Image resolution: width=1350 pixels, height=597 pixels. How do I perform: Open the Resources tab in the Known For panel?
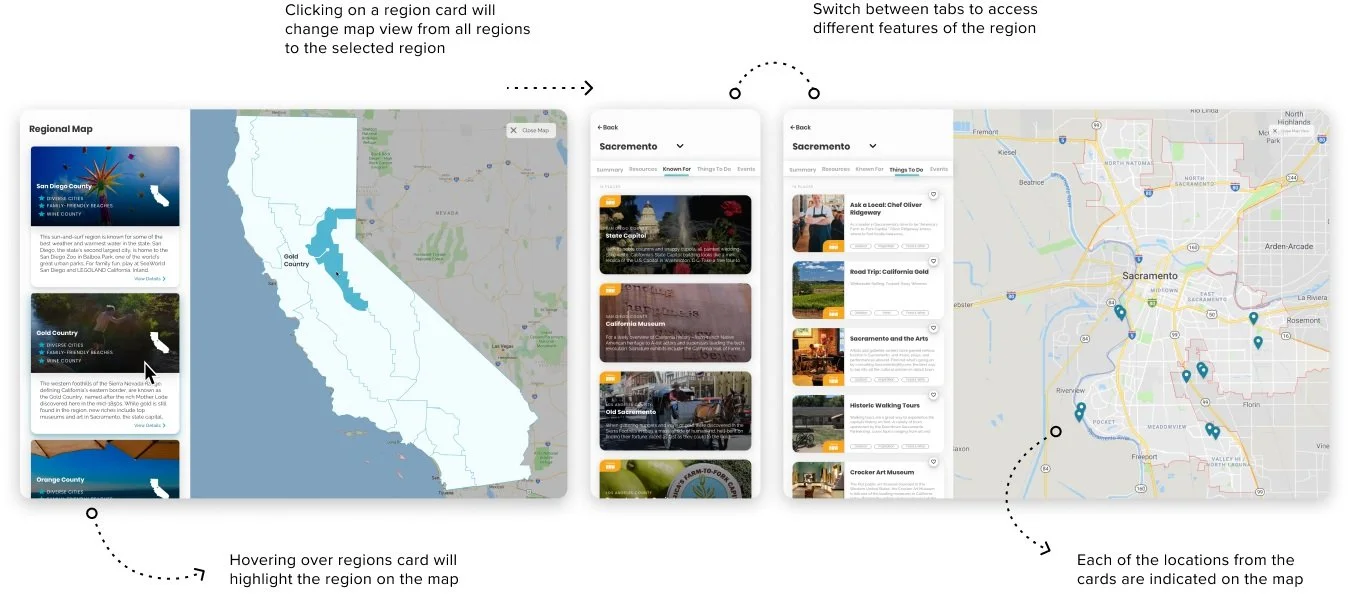643,169
